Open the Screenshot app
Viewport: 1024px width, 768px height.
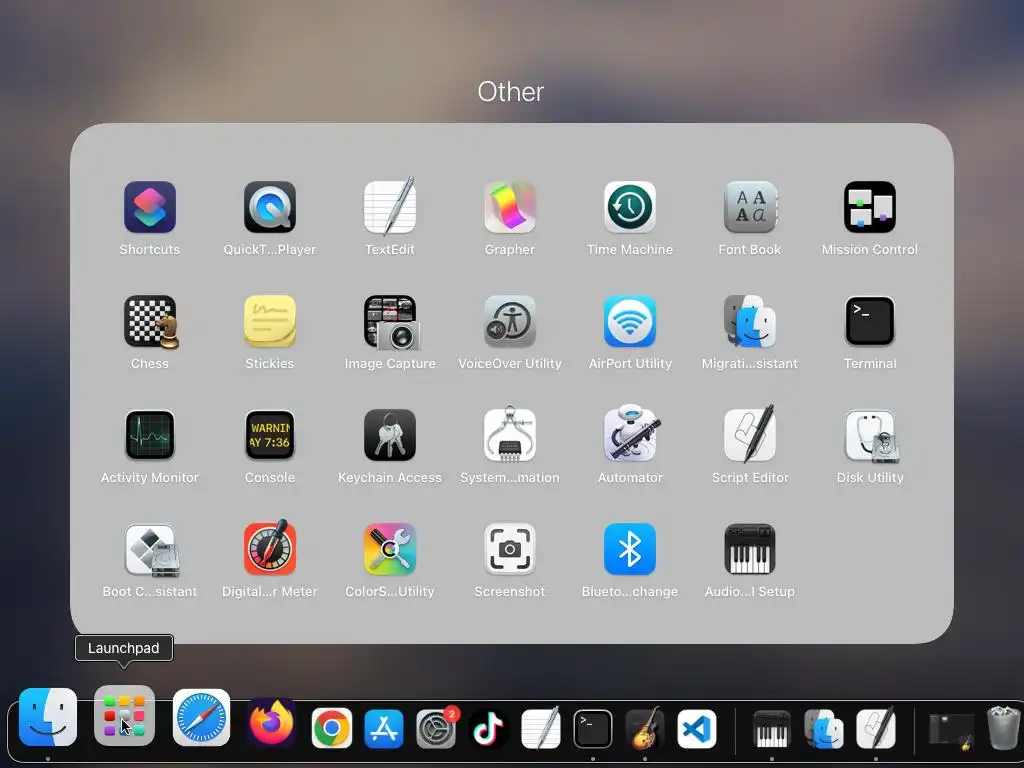click(x=510, y=549)
